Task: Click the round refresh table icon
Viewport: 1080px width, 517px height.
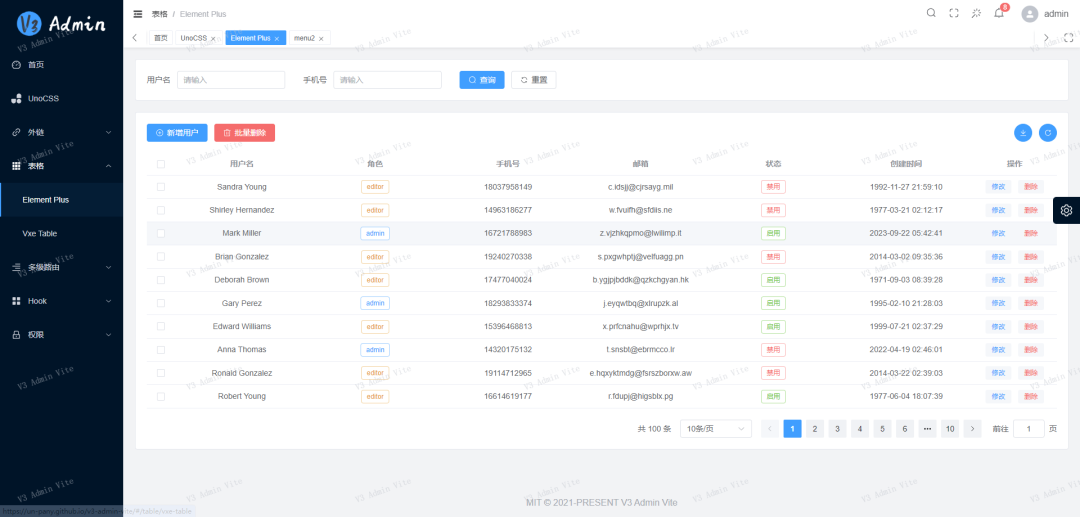Action: pyautogui.click(x=1047, y=132)
